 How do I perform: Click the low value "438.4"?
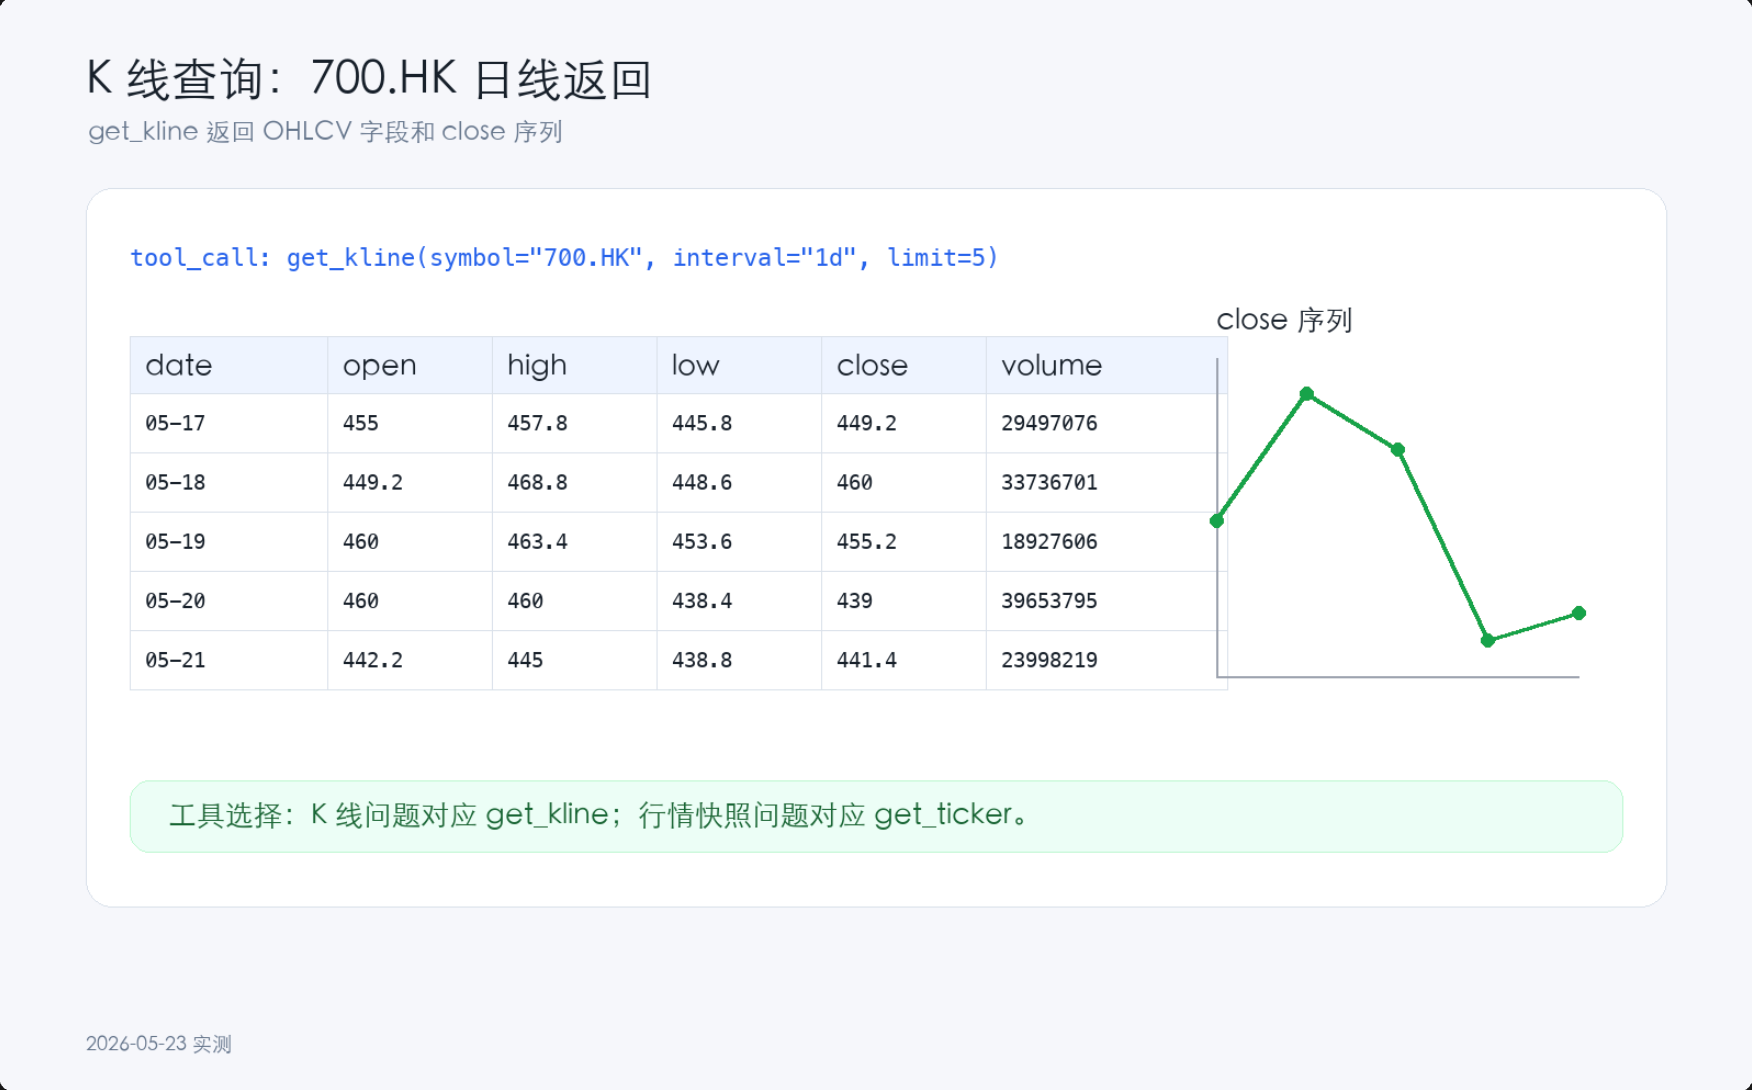(702, 600)
